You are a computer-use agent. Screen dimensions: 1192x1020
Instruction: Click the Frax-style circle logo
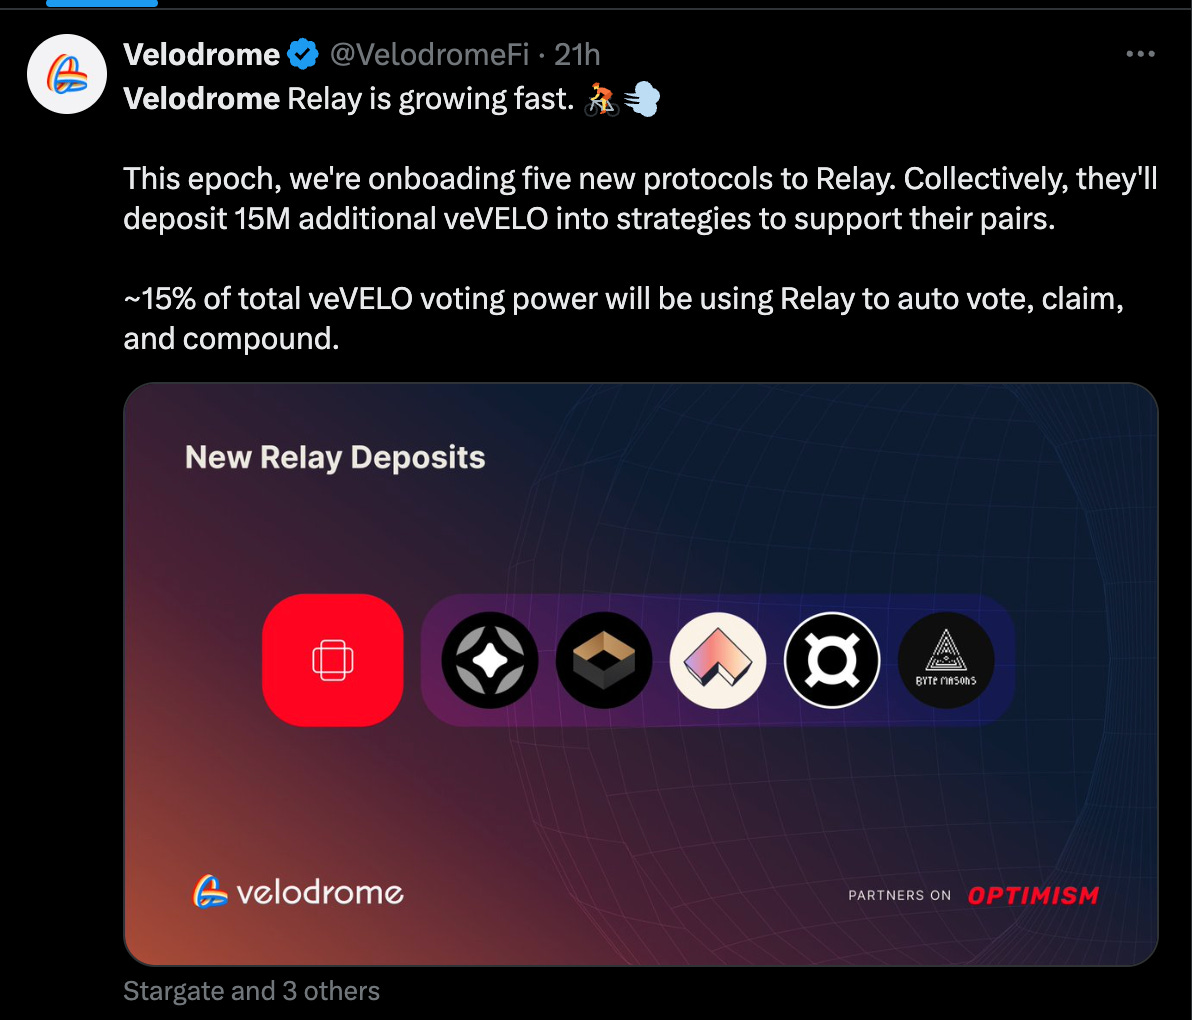point(832,660)
